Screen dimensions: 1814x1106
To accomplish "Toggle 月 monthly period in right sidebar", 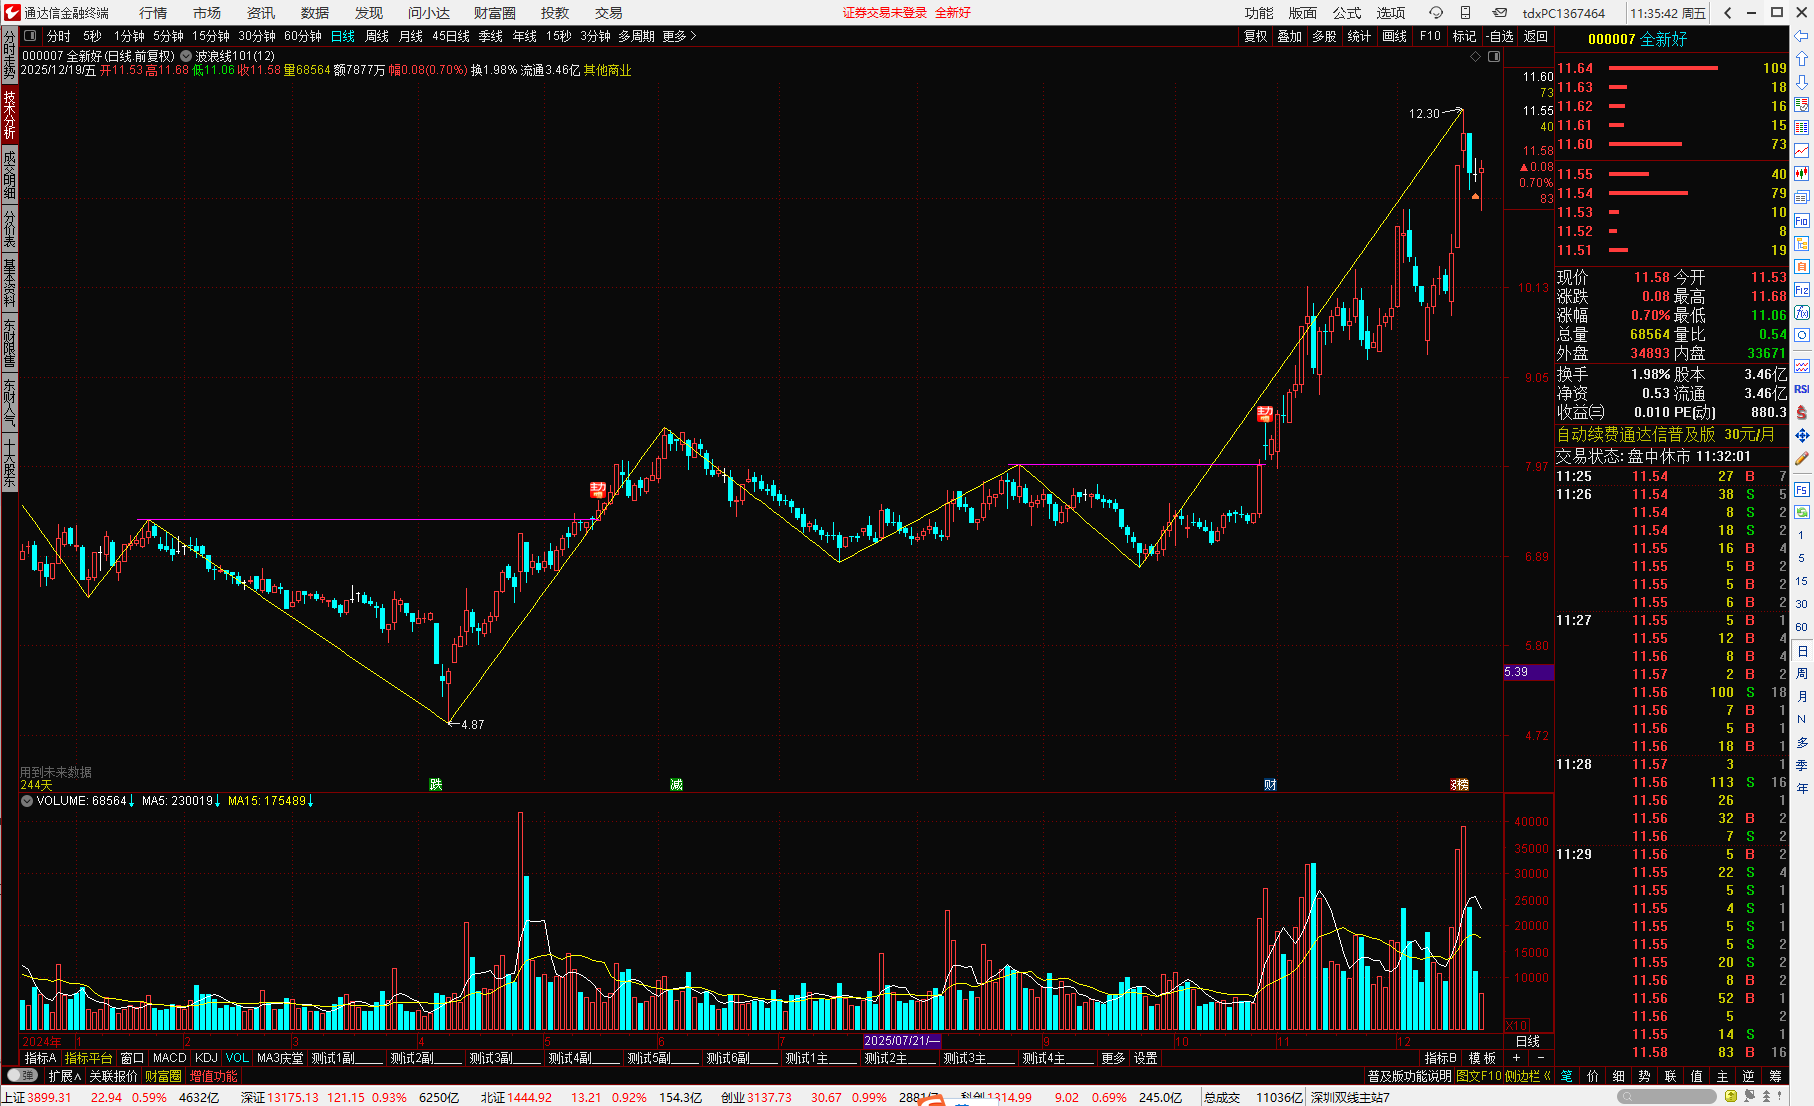I will click(x=1802, y=697).
